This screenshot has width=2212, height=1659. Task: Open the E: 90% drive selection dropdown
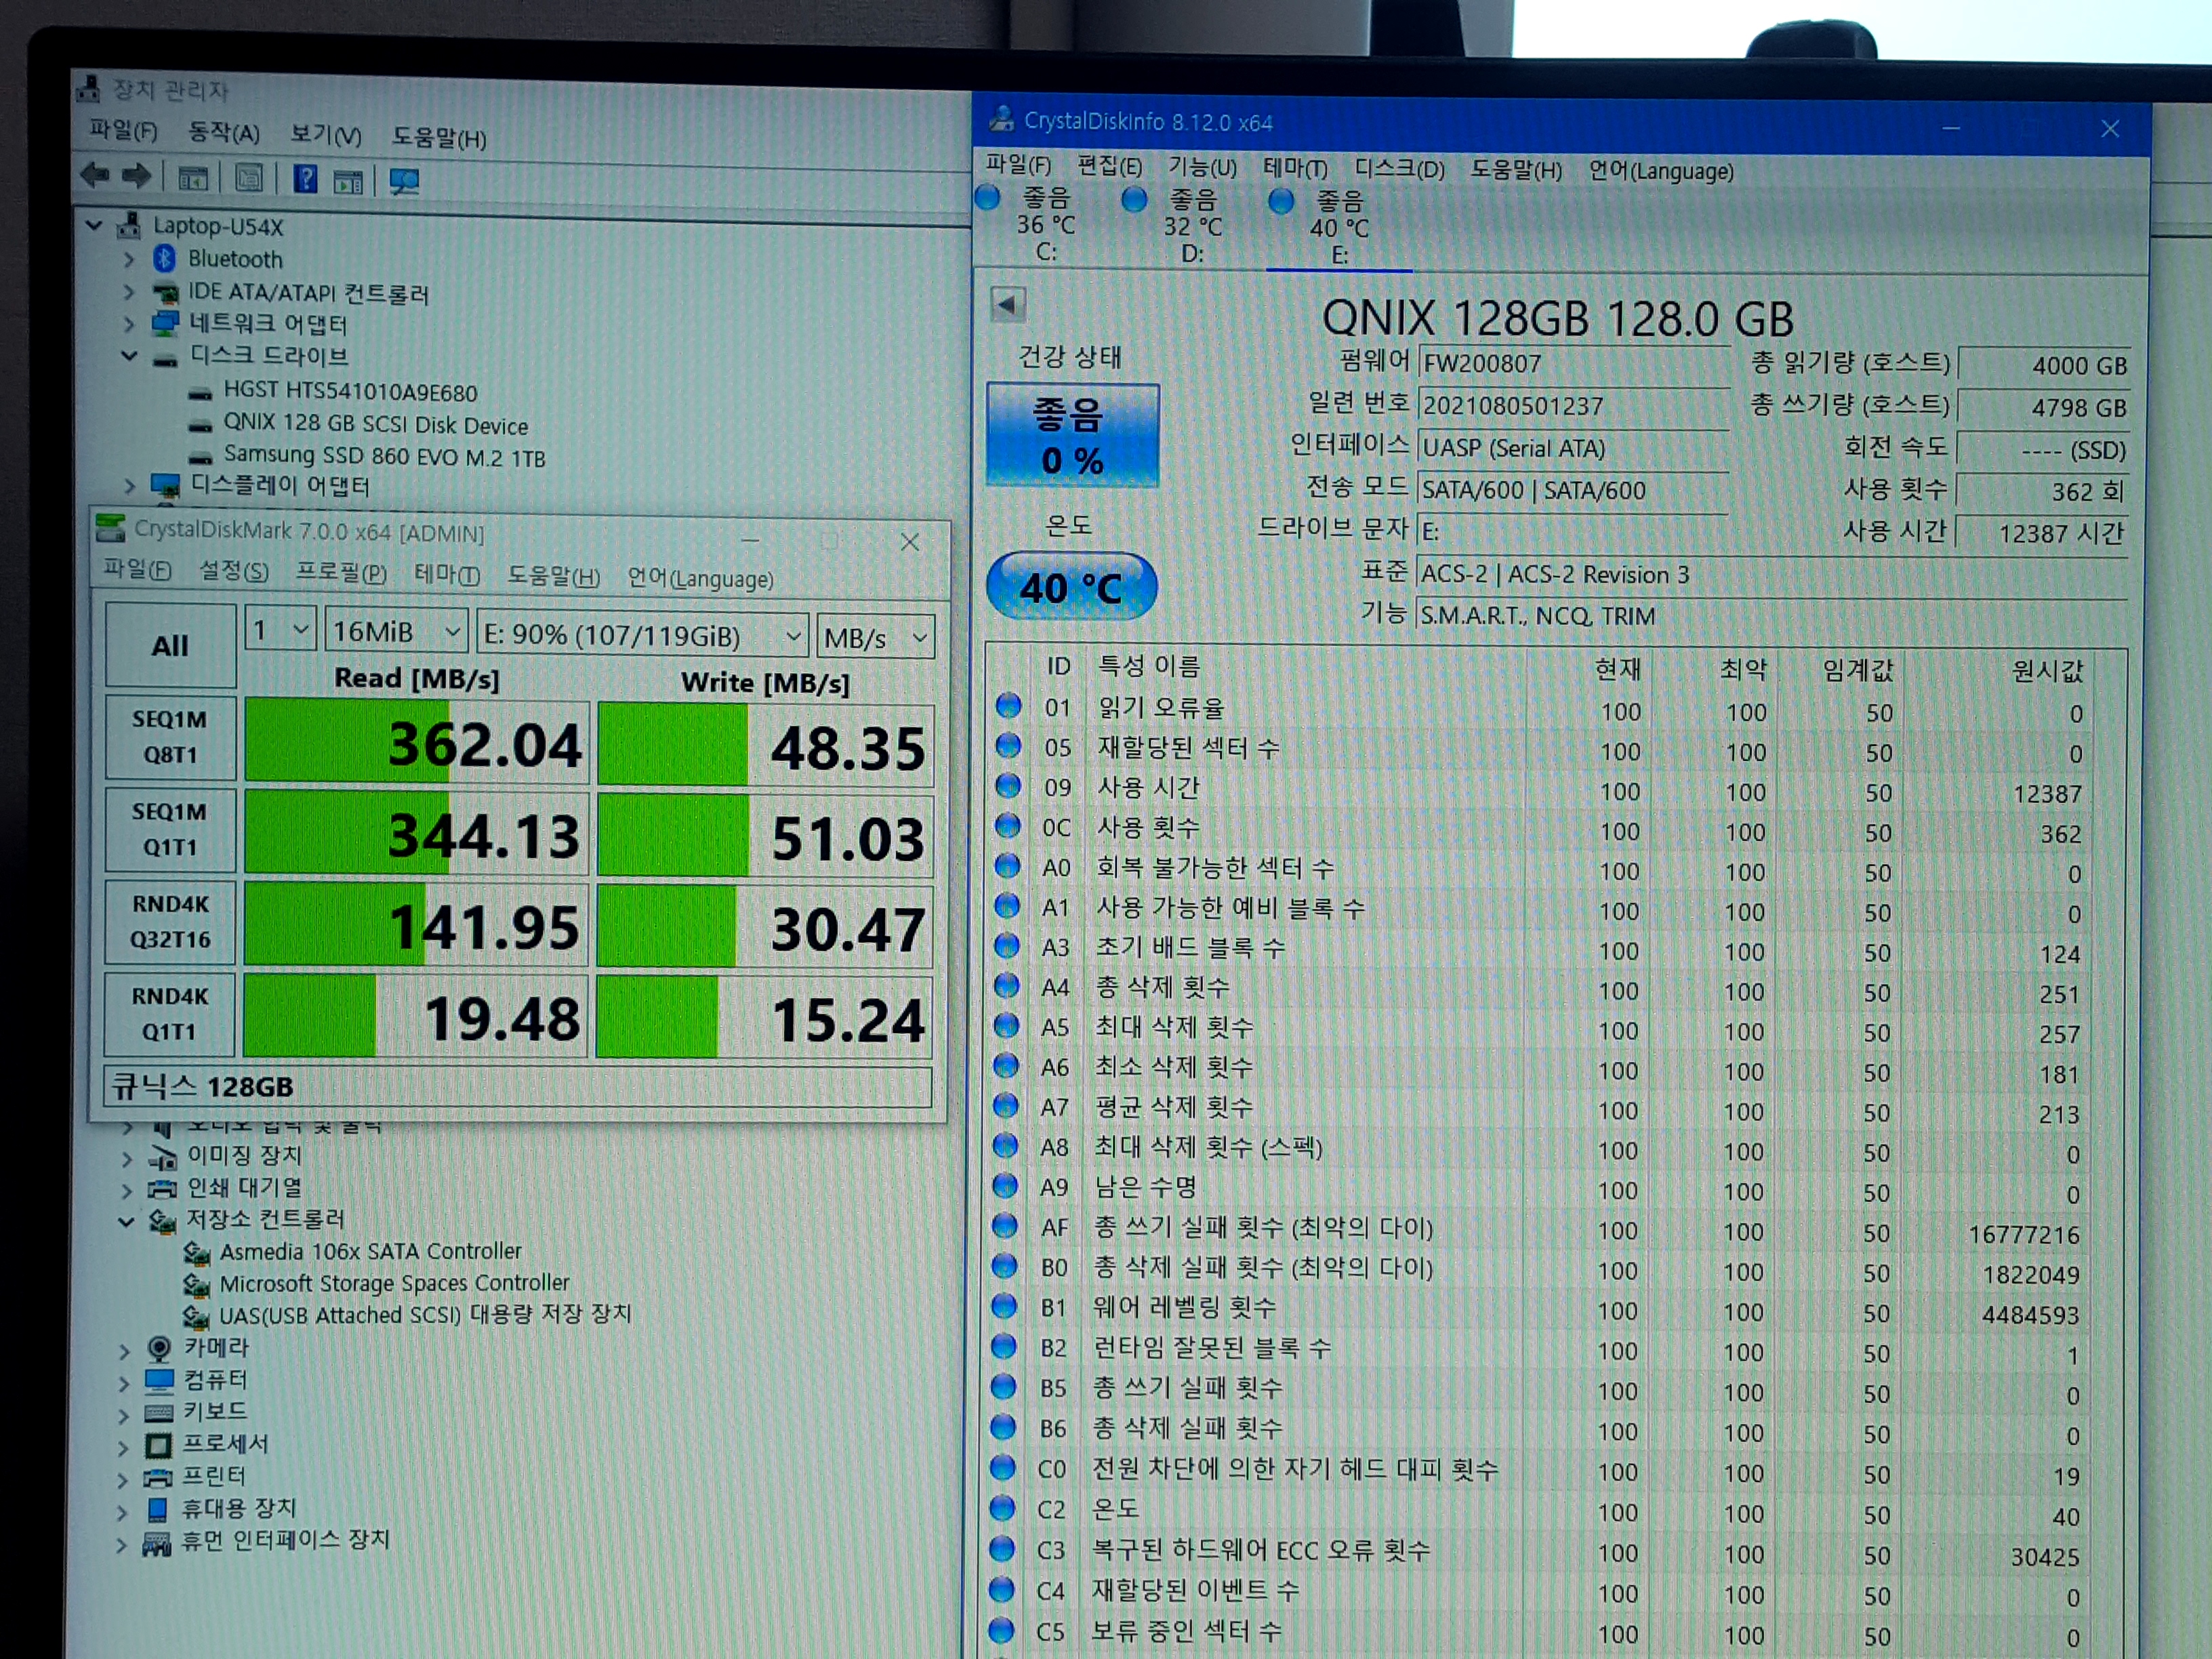(x=642, y=635)
